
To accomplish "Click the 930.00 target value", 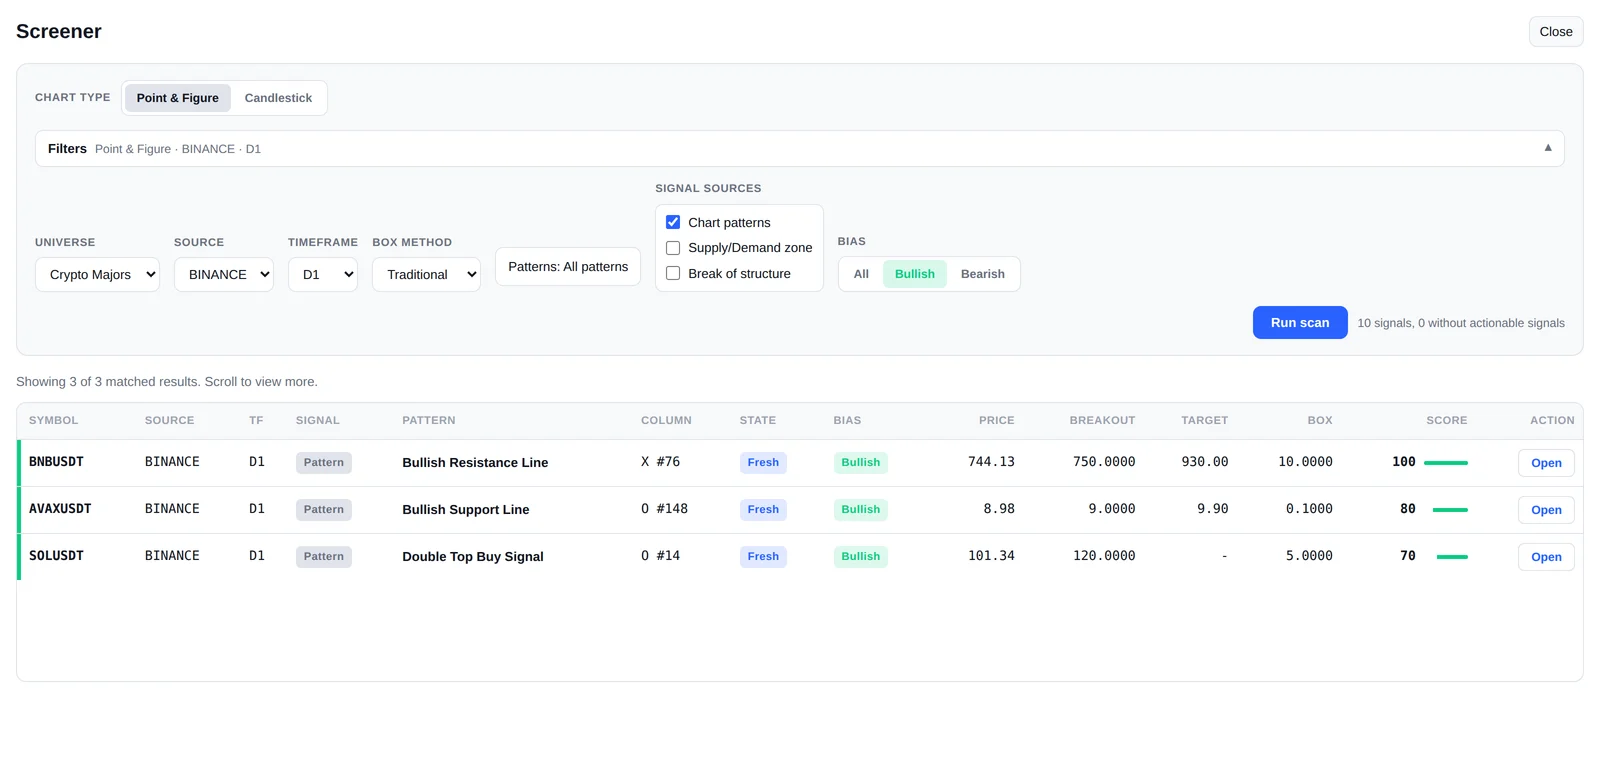I will tap(1205, 462).
